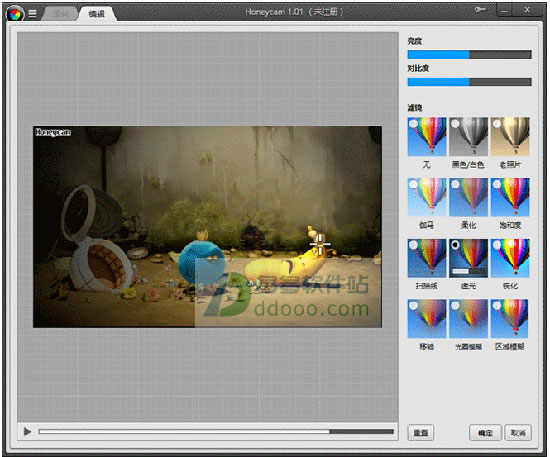Open the hamburger menu
The height and width of the screenshot is (457, 550).
click(x=32, y=14)
